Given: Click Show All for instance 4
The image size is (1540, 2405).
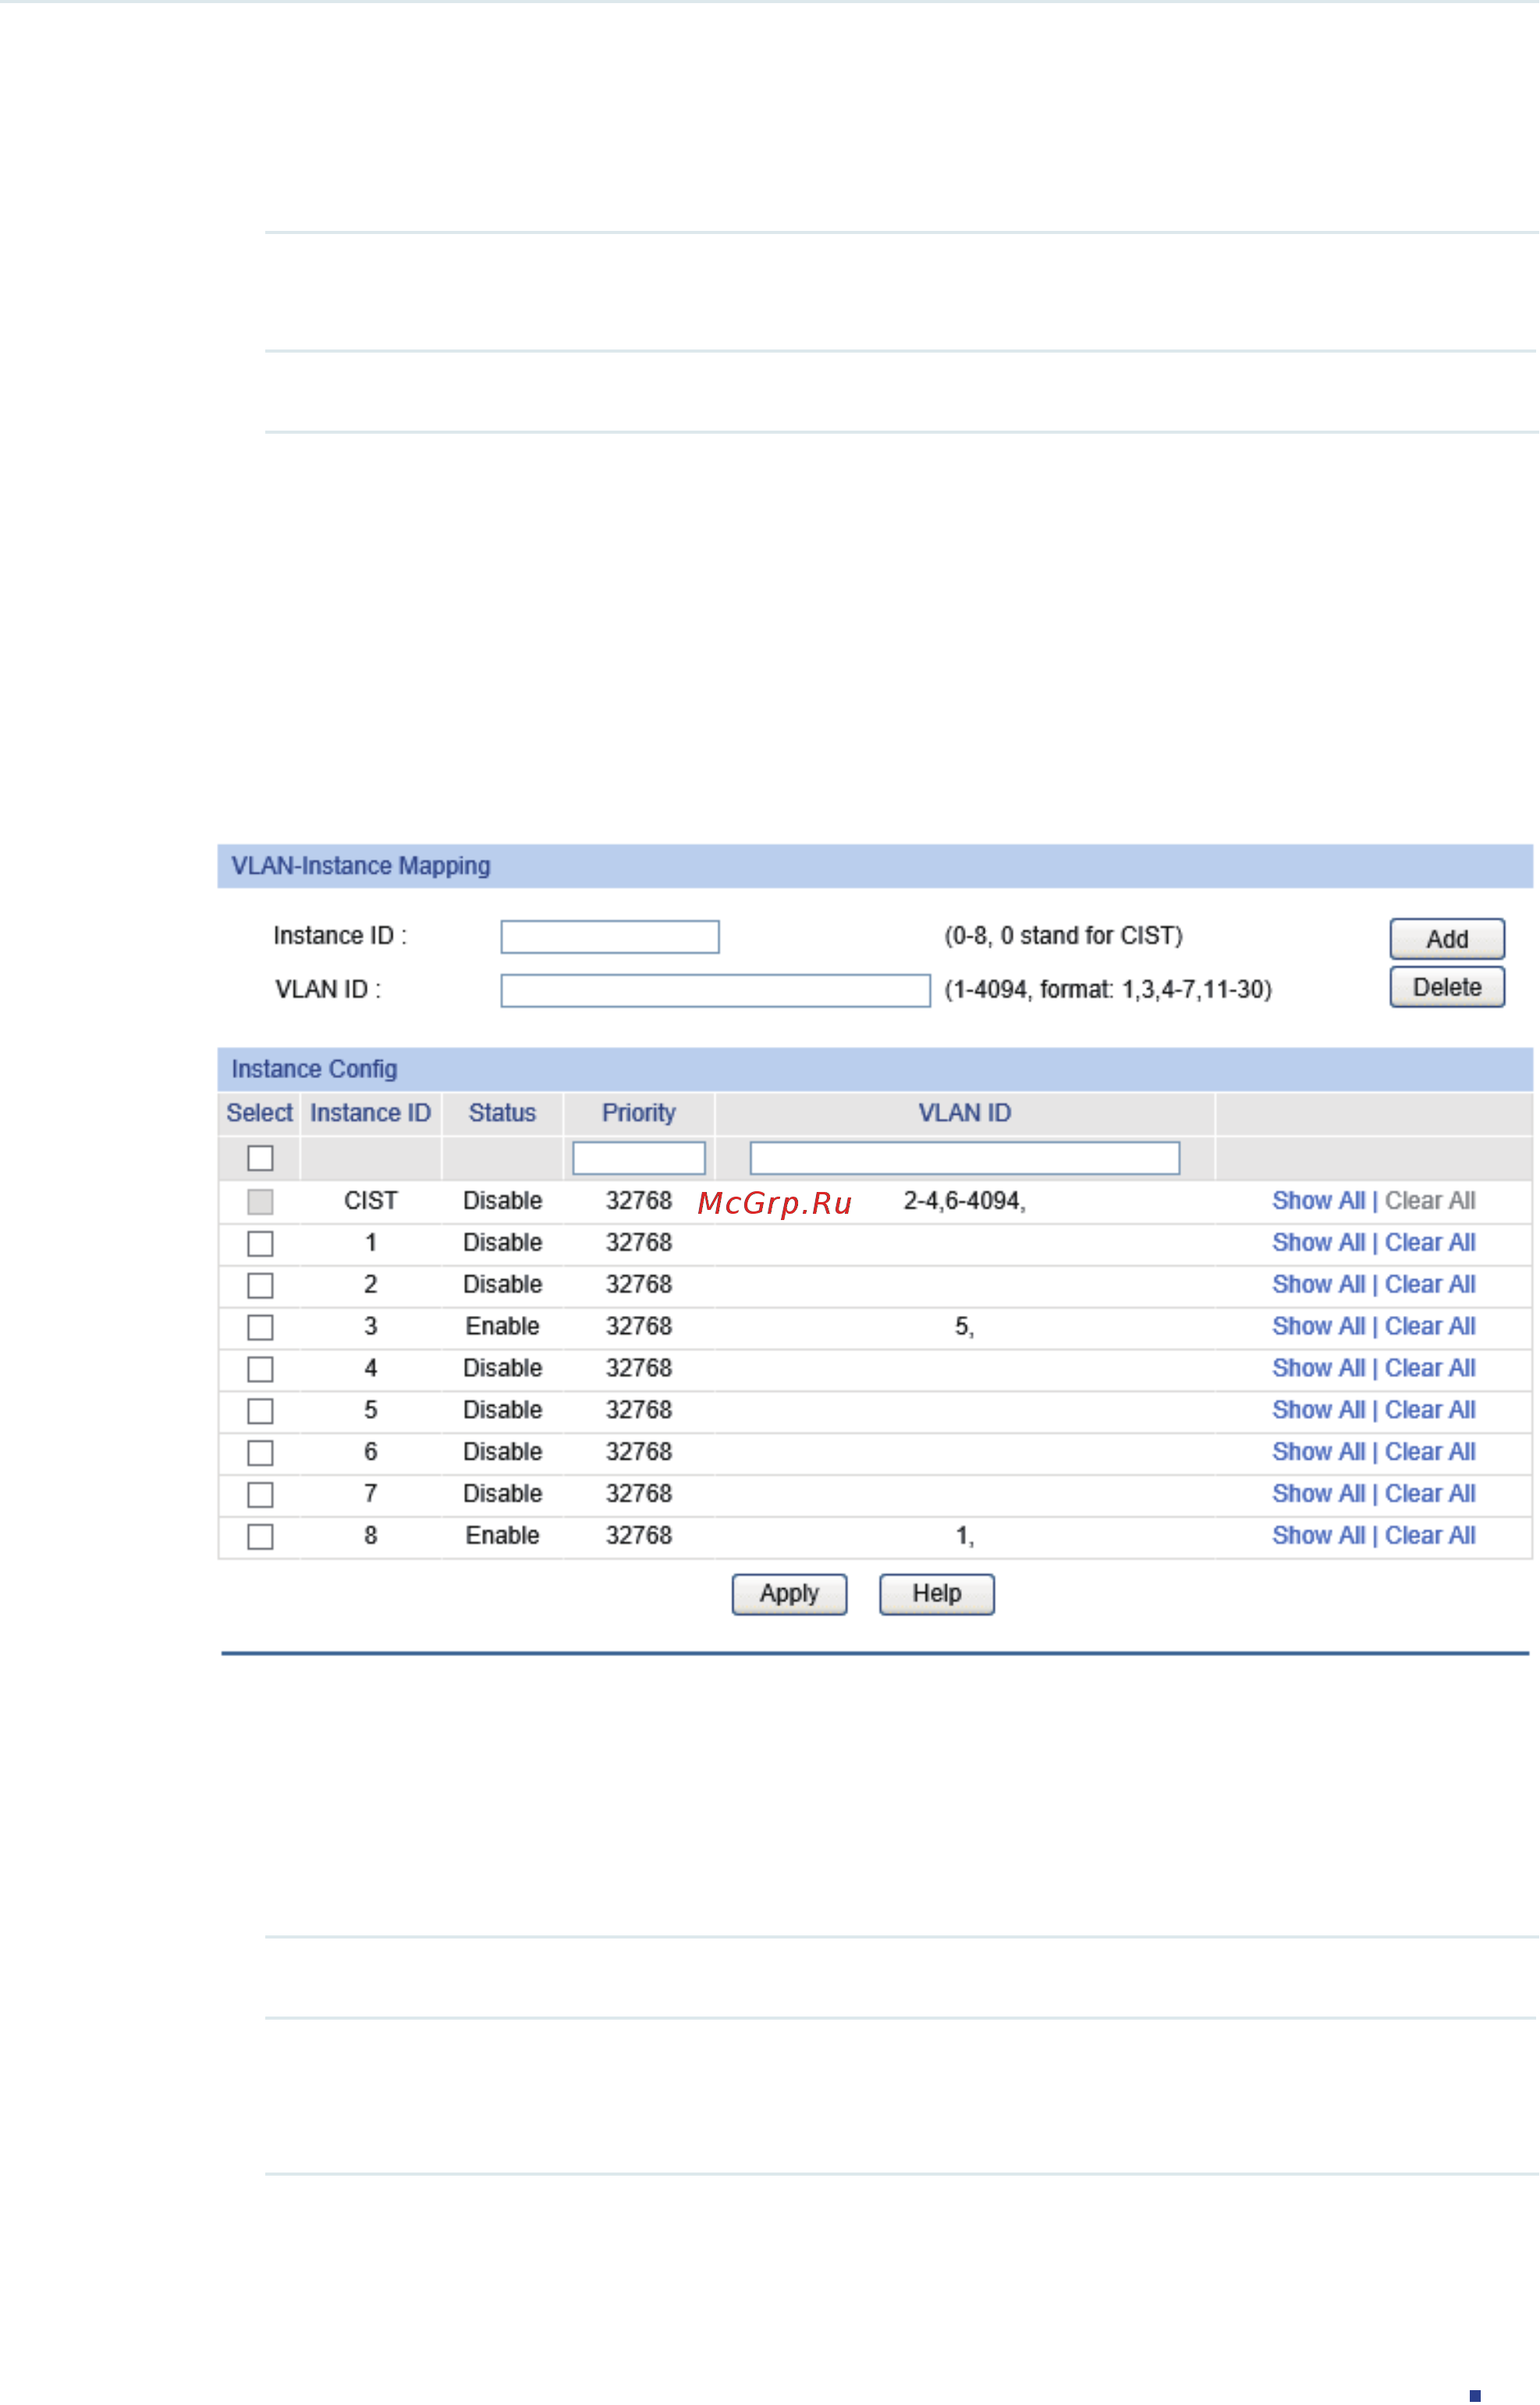Looking at the screenshot, I should click(1318, 1369).
